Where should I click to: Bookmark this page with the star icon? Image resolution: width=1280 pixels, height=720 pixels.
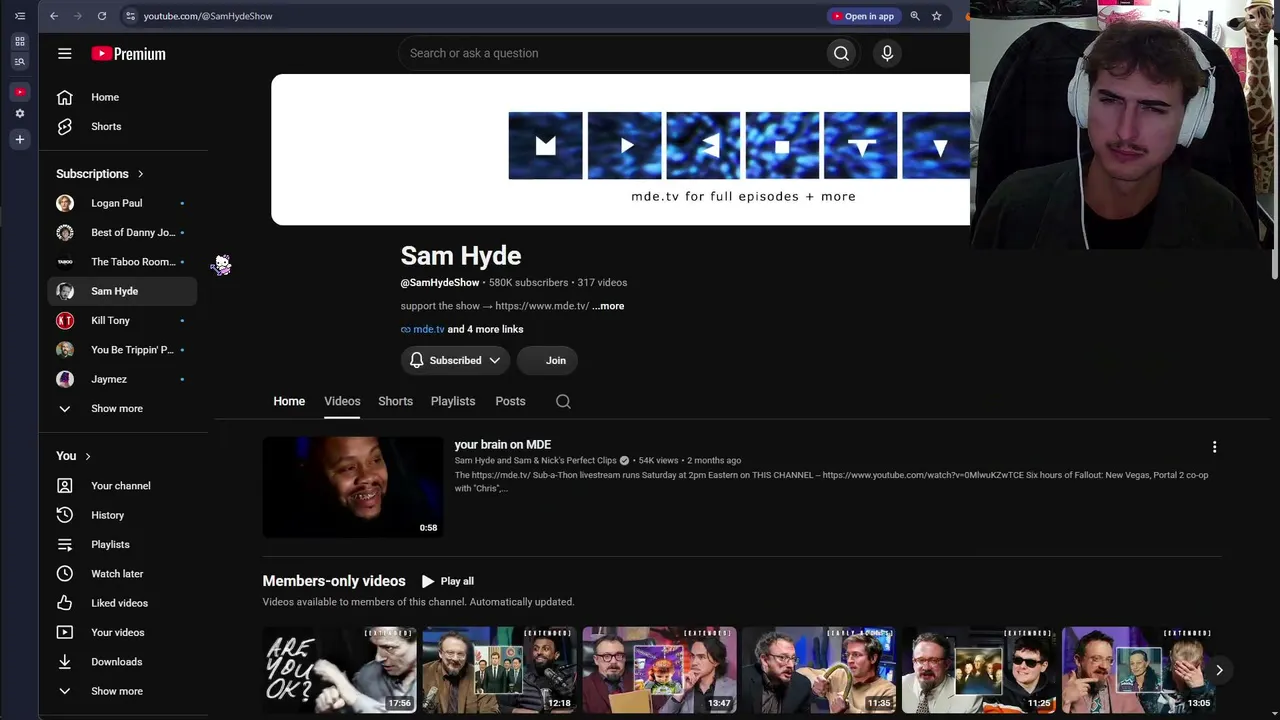[937, 16]
